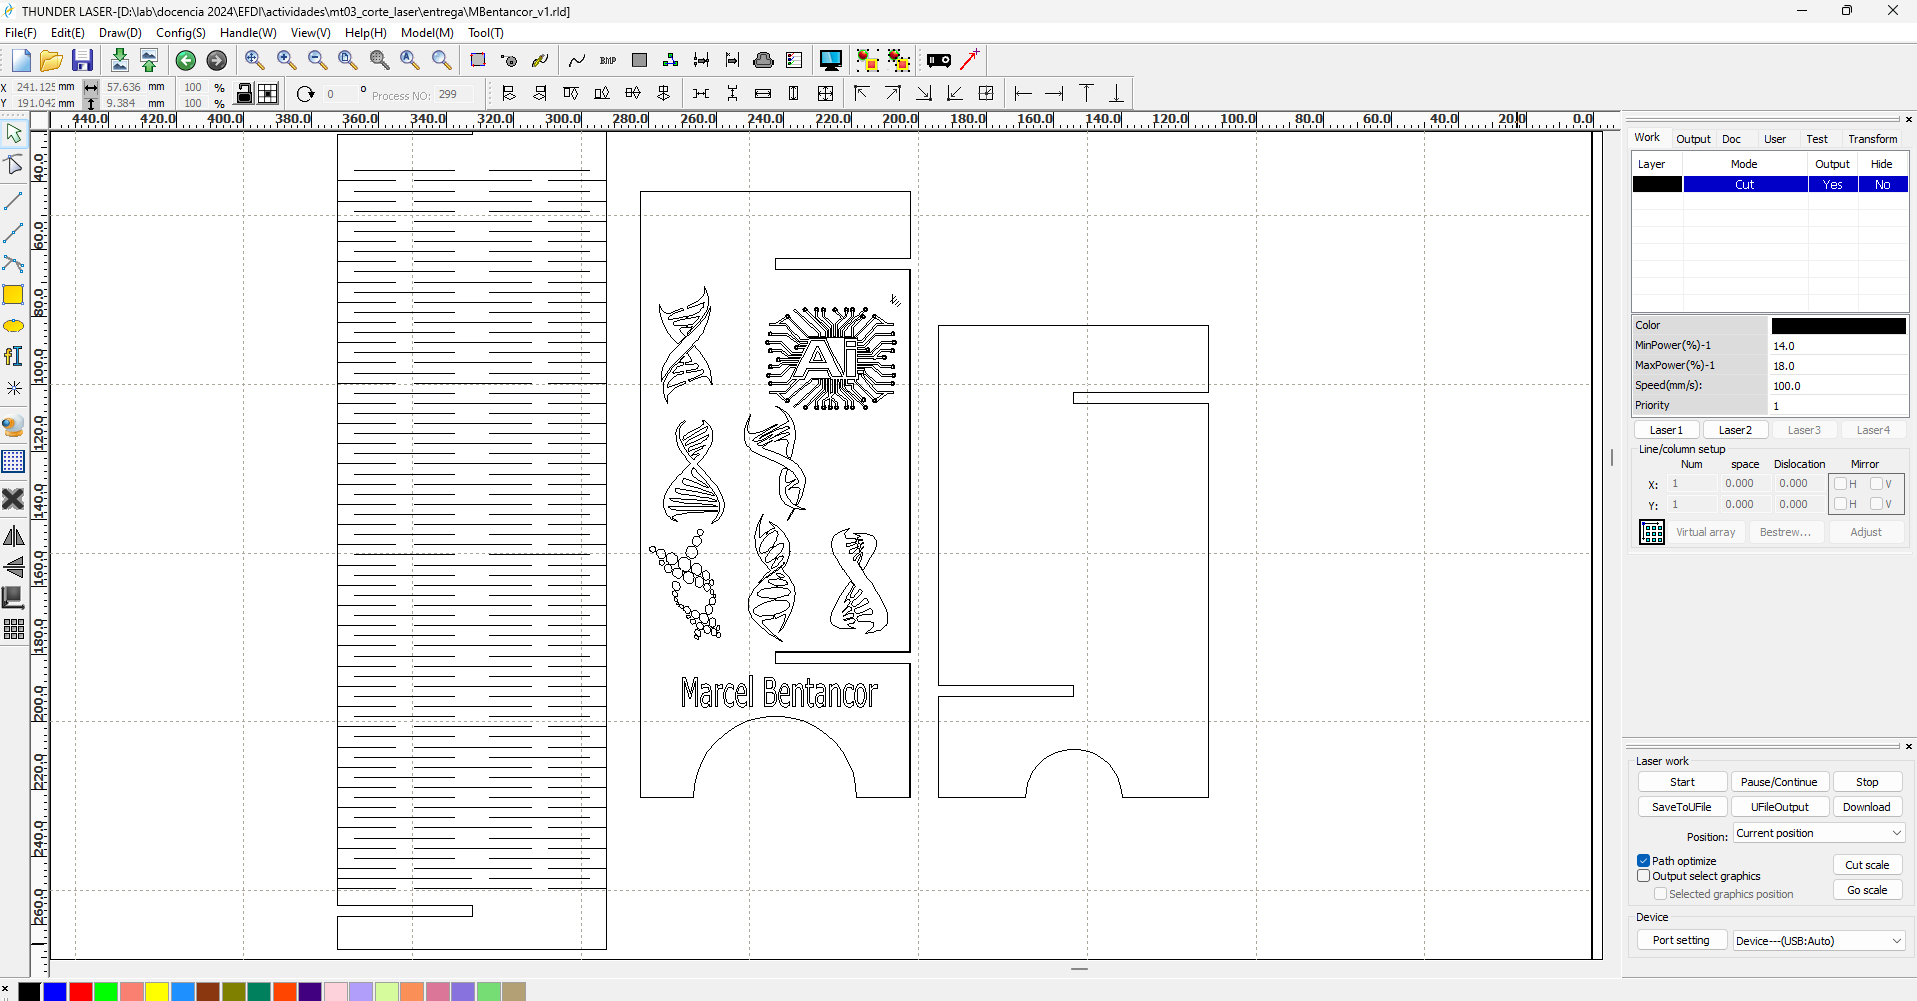Enable Output select graphics checkbox

point(1643,876)
